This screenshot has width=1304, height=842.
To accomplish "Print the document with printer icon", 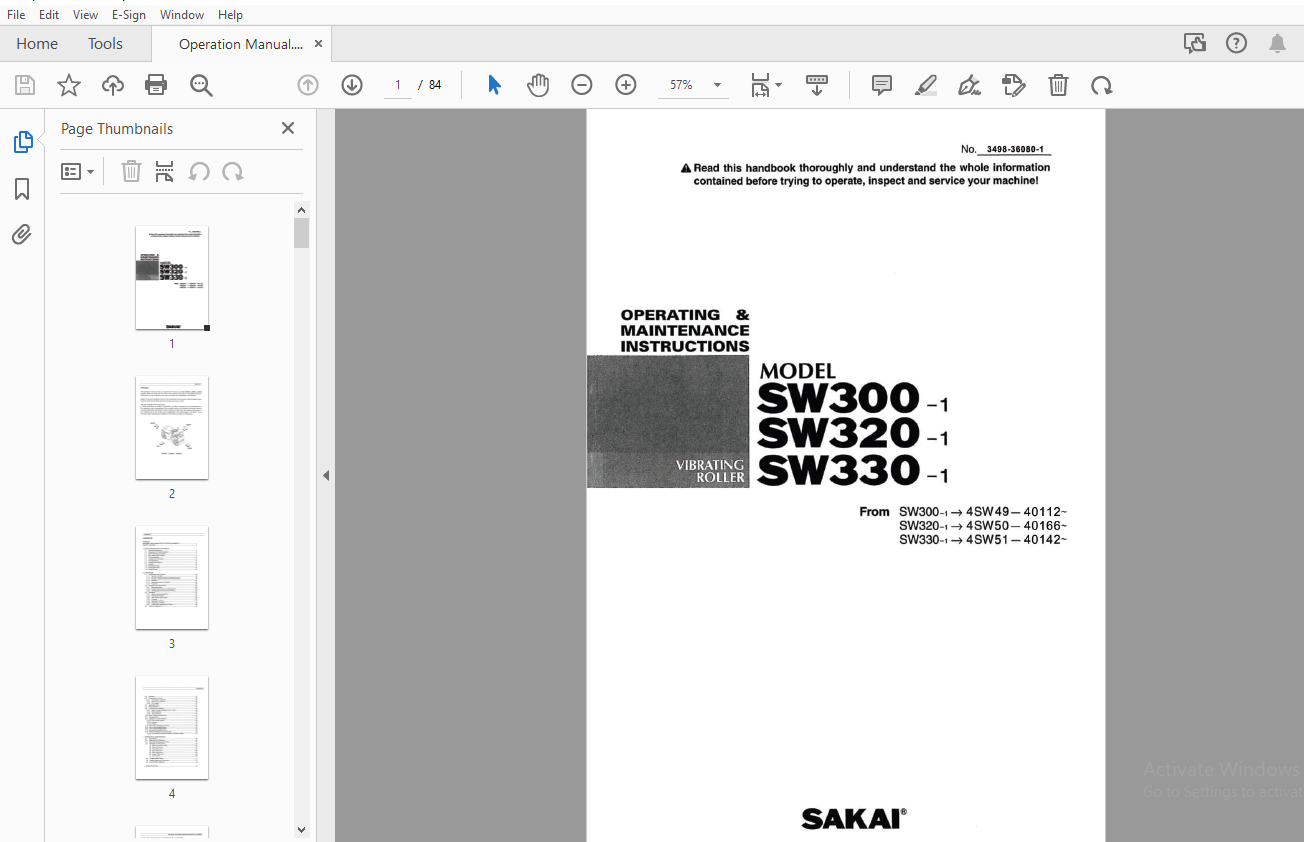I will click(156, 85).
